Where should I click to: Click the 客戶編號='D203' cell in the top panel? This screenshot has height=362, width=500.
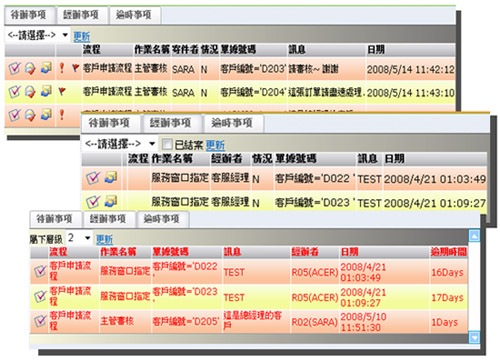tap(253, 69)
